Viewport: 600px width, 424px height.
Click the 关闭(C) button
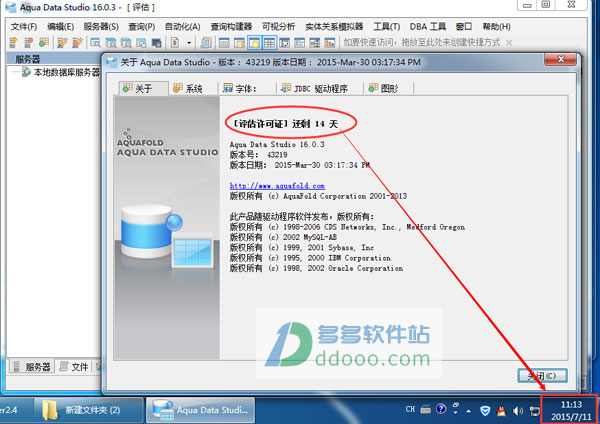click(542, 376)
